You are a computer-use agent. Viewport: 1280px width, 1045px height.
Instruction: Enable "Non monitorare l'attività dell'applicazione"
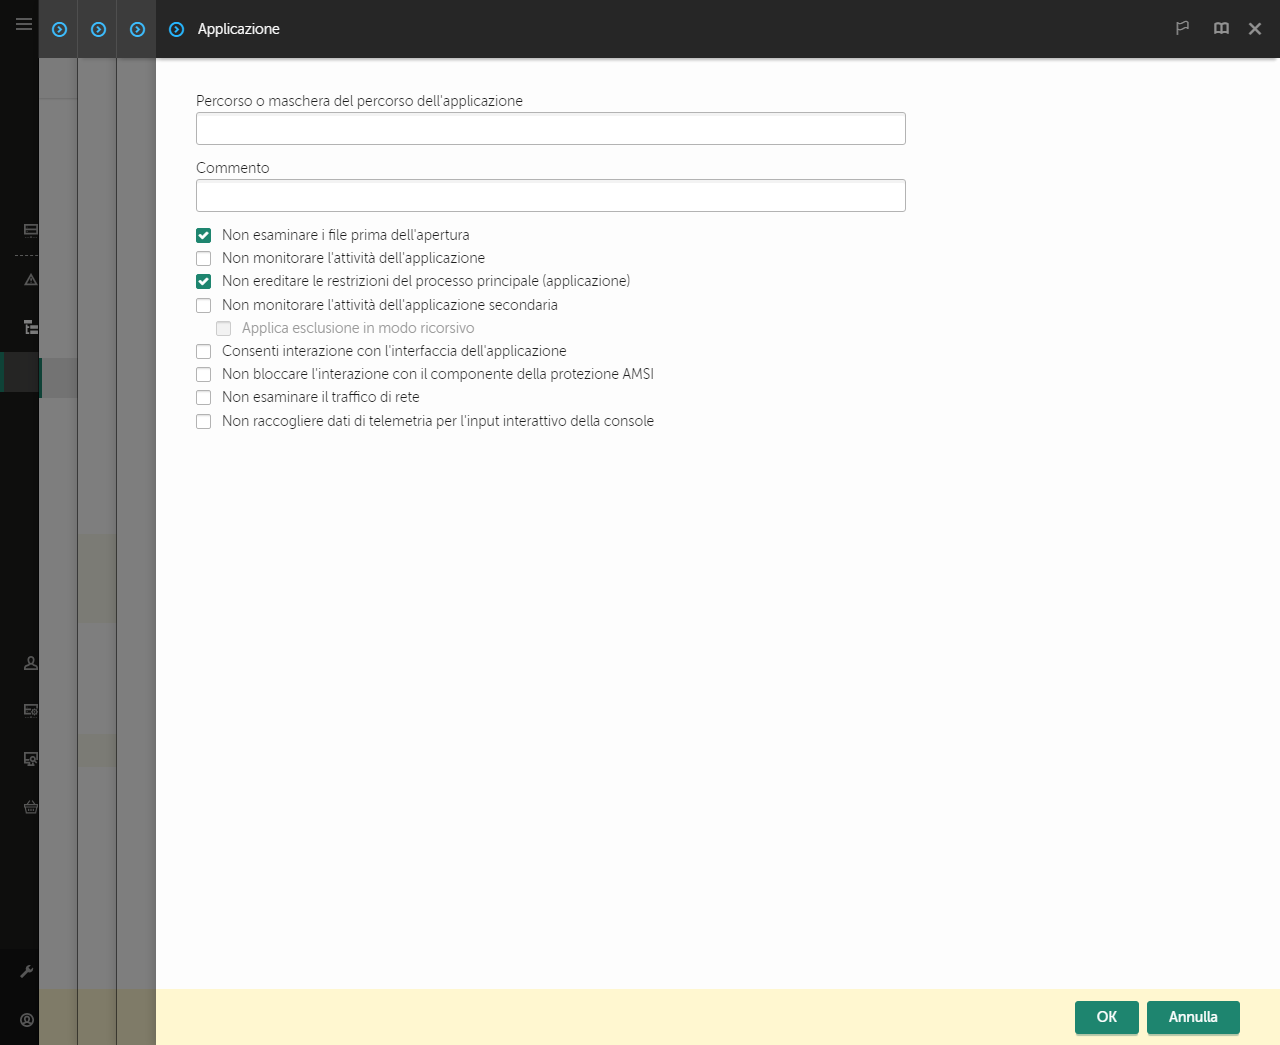(203, 258)
